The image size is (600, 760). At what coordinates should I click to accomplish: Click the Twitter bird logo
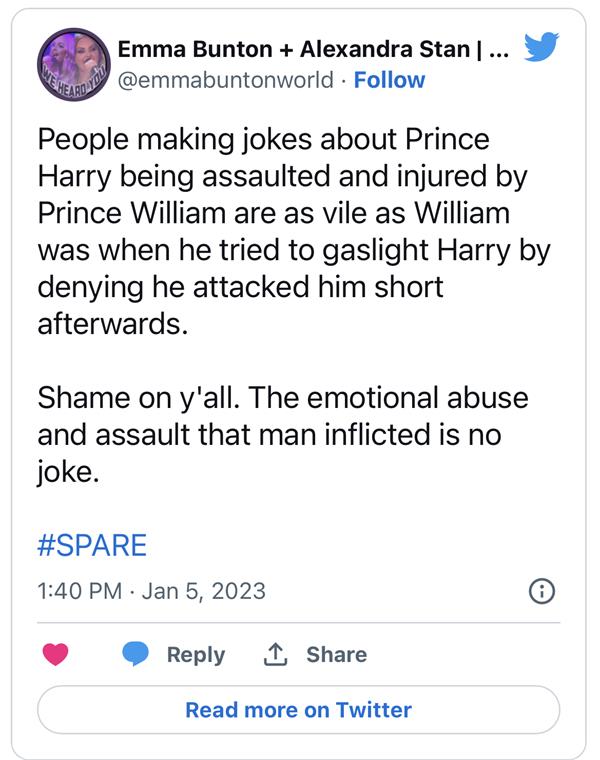[543, 47]
